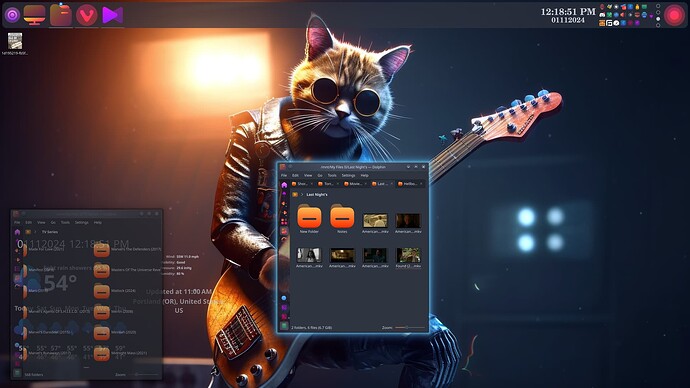Viewport: 690px width, 388px height.
Task: Open File menu in TV Series window
Action: pyautogui.click(x=17, y=222)
